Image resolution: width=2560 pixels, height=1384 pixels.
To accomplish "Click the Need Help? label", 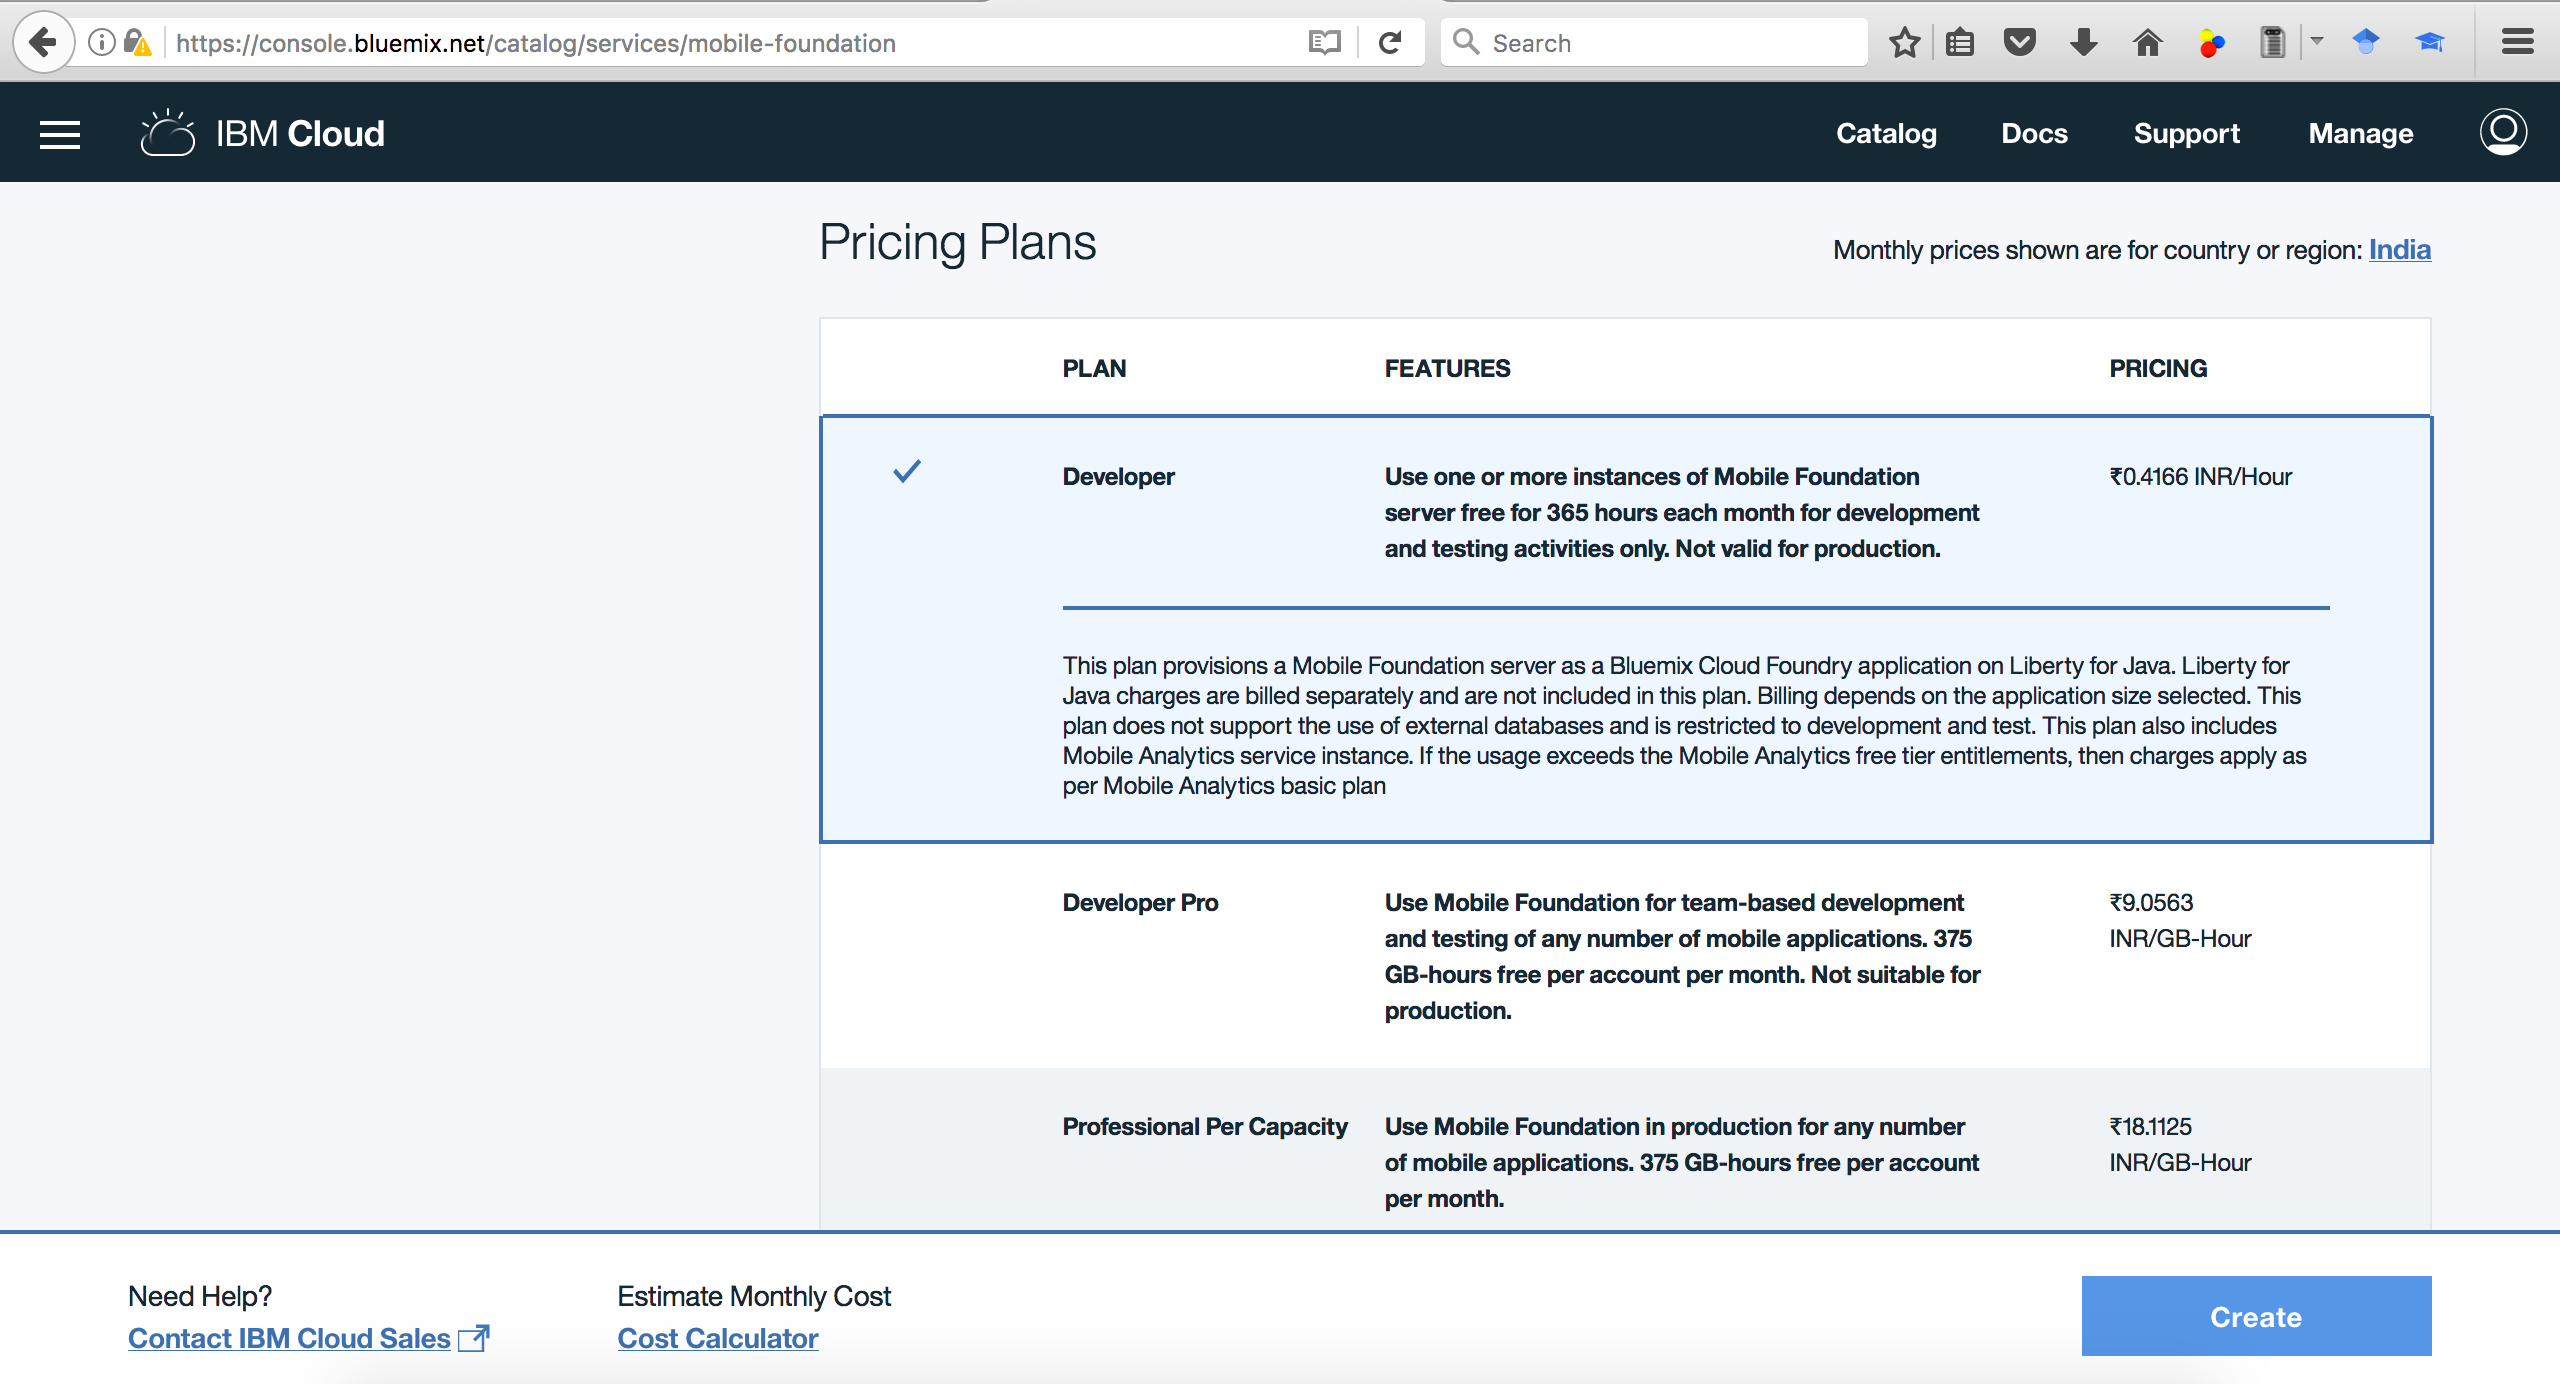I will click(x=200, y=1296).
